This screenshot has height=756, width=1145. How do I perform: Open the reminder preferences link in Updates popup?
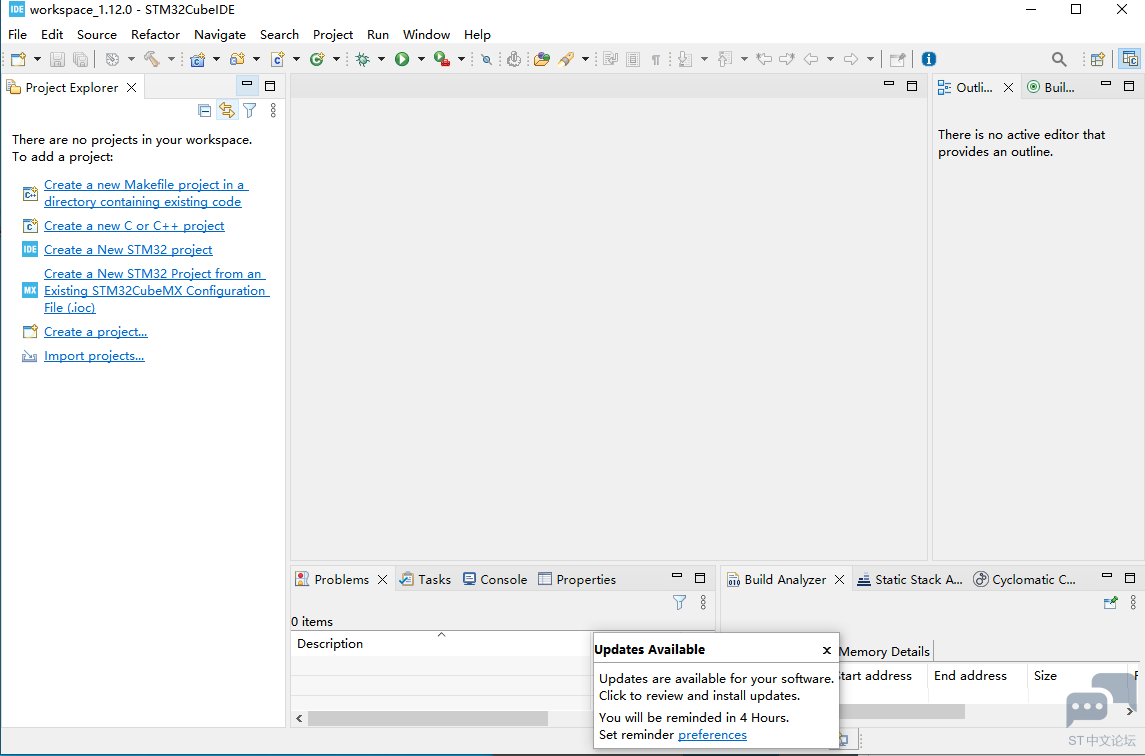coord(712,735)
